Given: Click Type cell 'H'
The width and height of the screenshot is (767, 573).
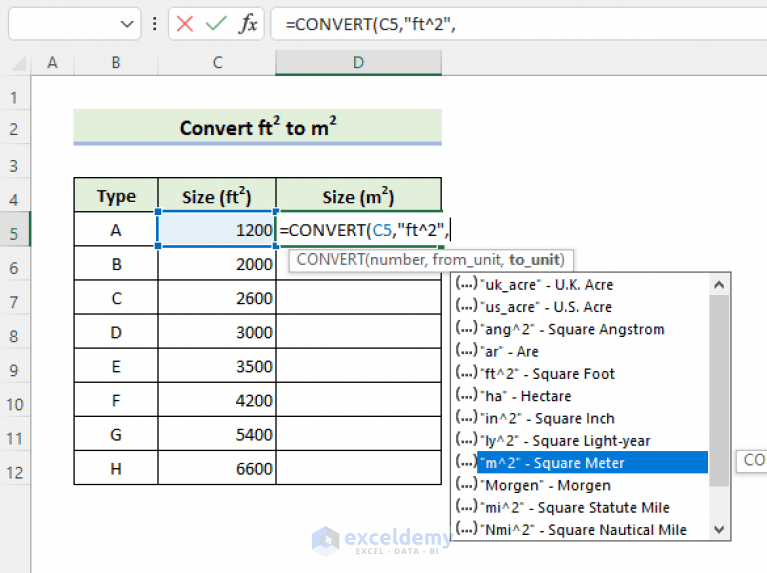Looking at the screenshot, I should coord(116,468).
